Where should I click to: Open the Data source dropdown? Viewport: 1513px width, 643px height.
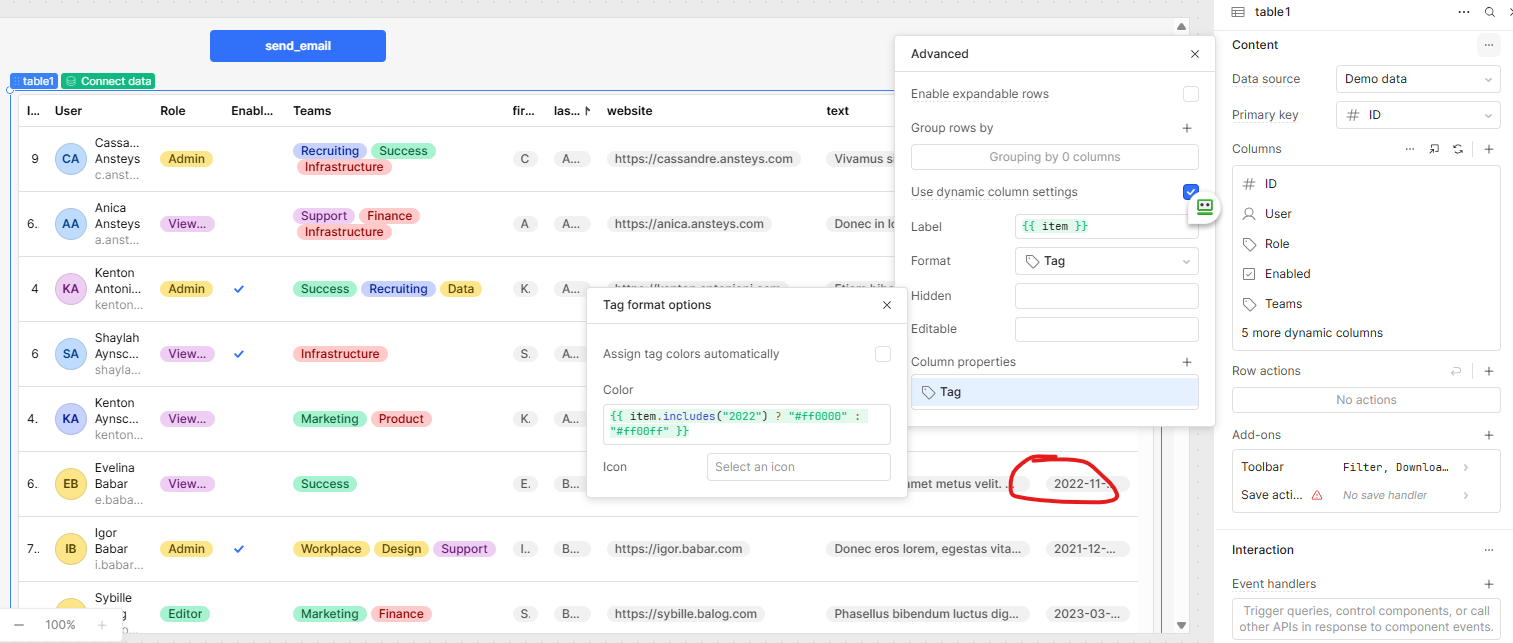1417,79
